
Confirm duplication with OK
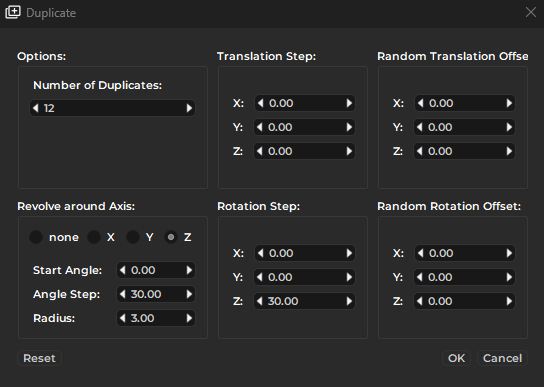[456, 358]
